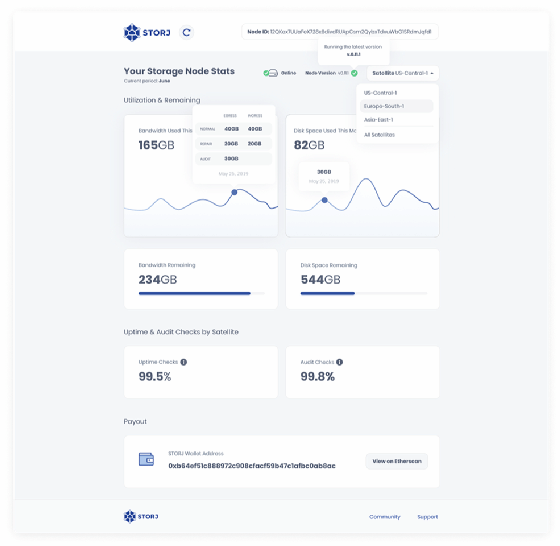Click the online status node icon
This screenshot has height=546, width=560.
pyautogui.click(x=271, y=73)
